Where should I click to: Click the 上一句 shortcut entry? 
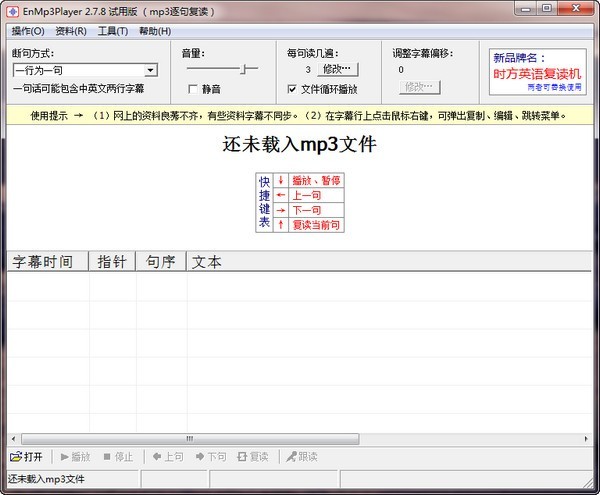tap(316, 195)
